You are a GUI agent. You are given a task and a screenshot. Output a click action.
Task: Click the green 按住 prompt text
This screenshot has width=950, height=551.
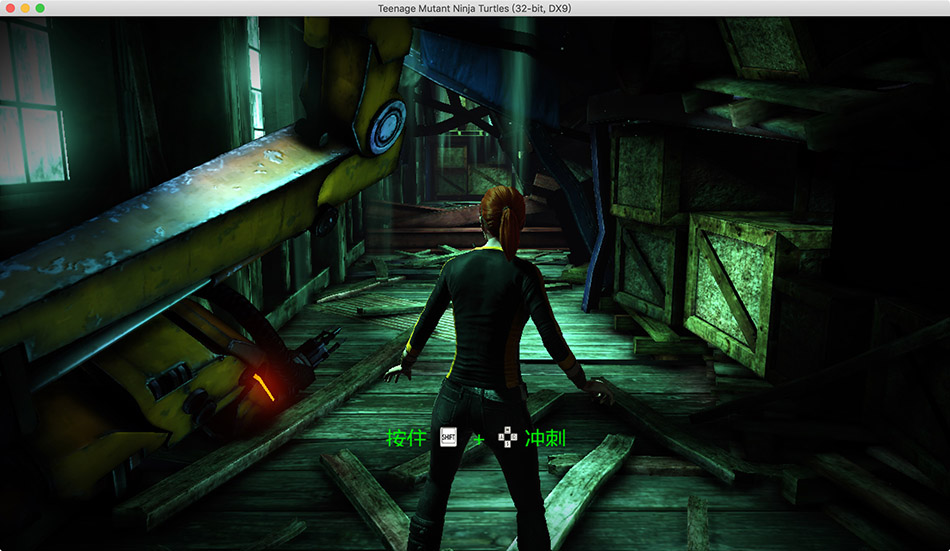coord(407,438)
